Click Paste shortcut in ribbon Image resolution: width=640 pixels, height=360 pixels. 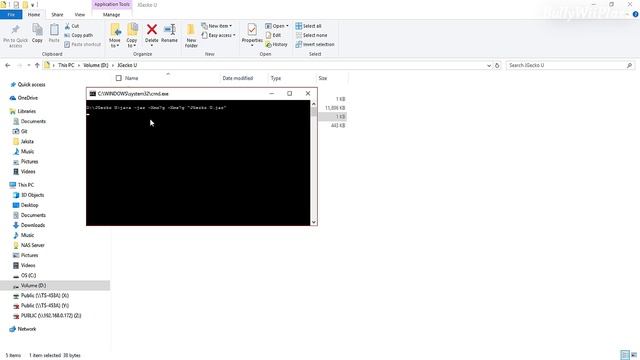82,44
